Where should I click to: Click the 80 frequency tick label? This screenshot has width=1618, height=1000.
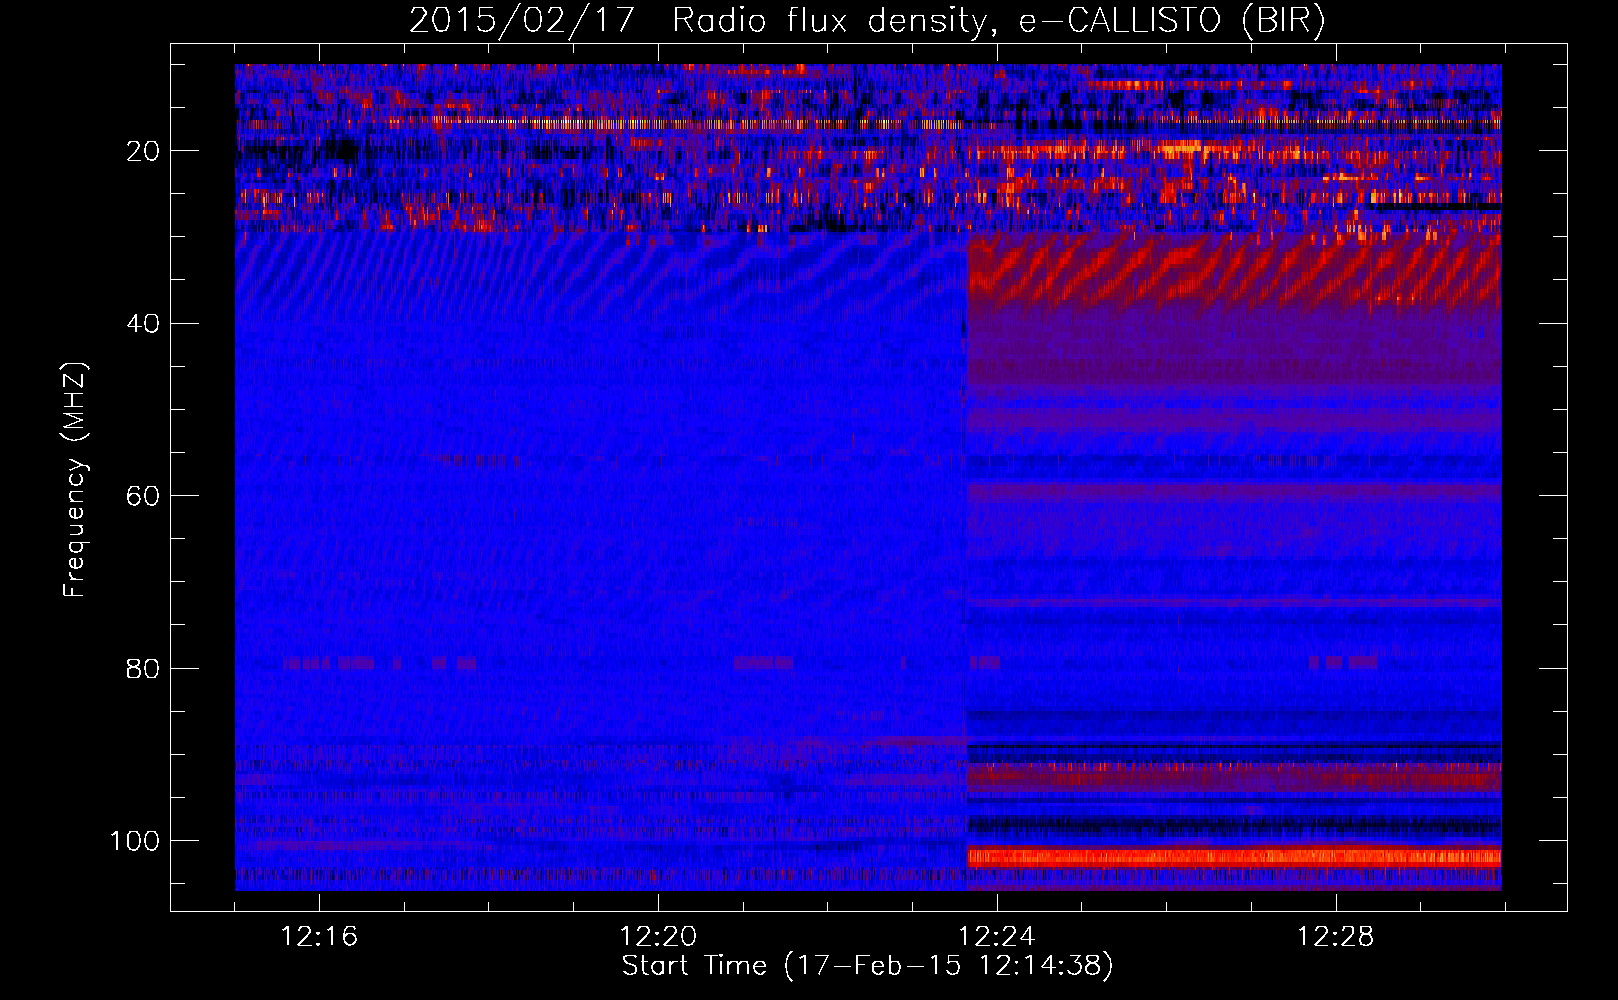click(x=143, y=668)
